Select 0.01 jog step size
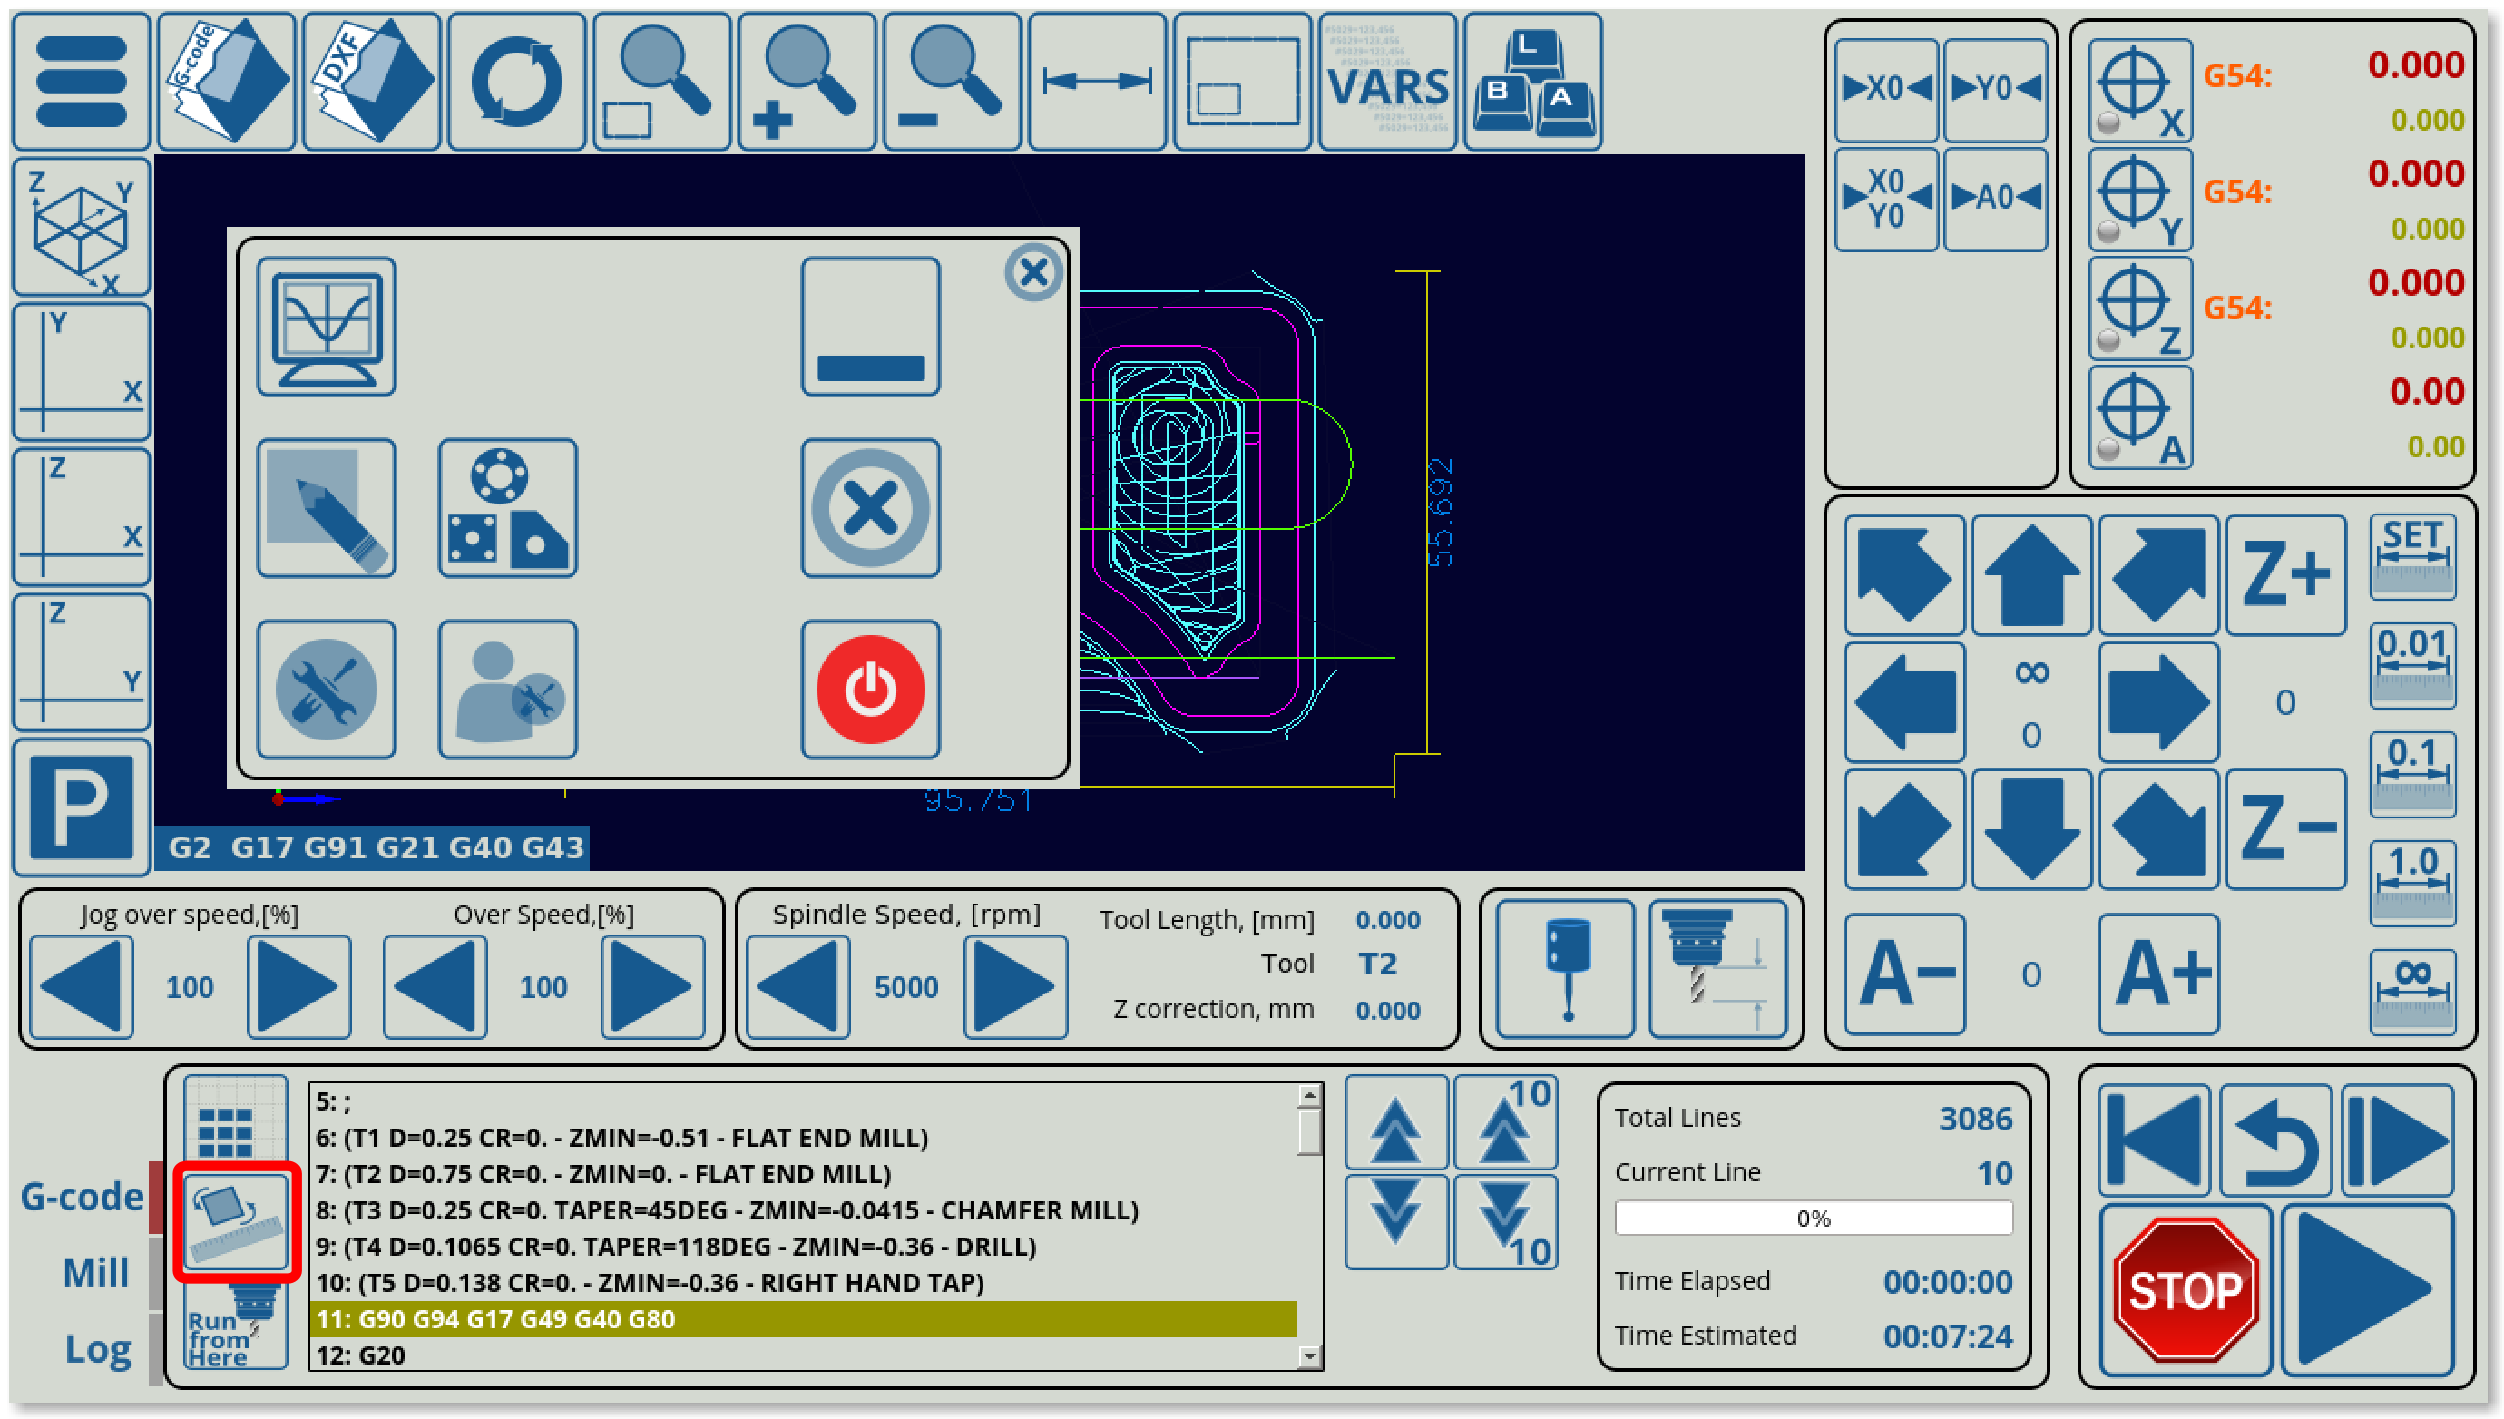 (2412, 664)
